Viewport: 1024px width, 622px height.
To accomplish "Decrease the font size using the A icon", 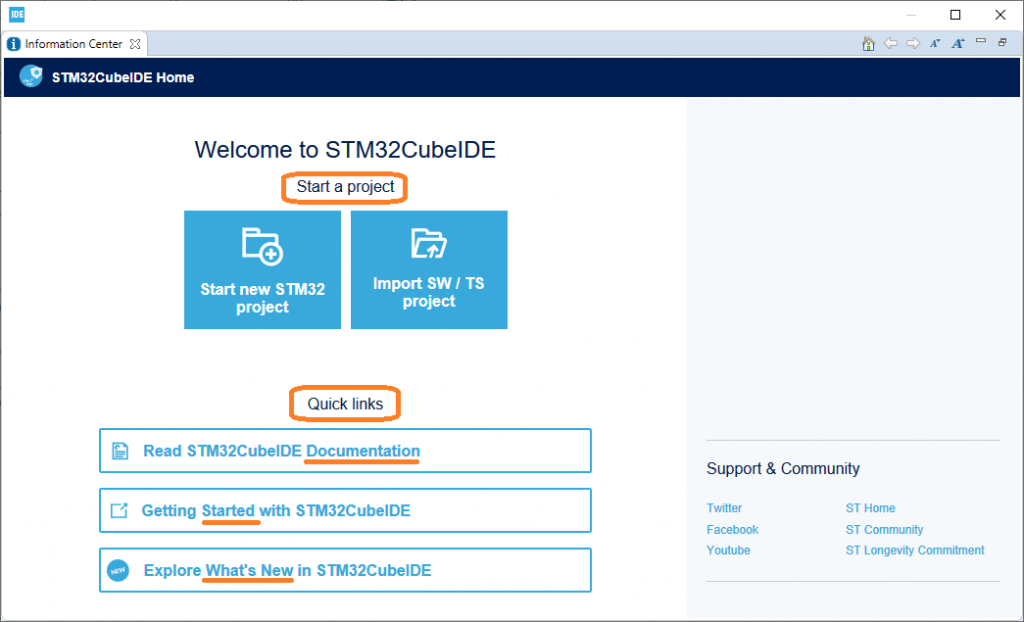I will point(934,43).
